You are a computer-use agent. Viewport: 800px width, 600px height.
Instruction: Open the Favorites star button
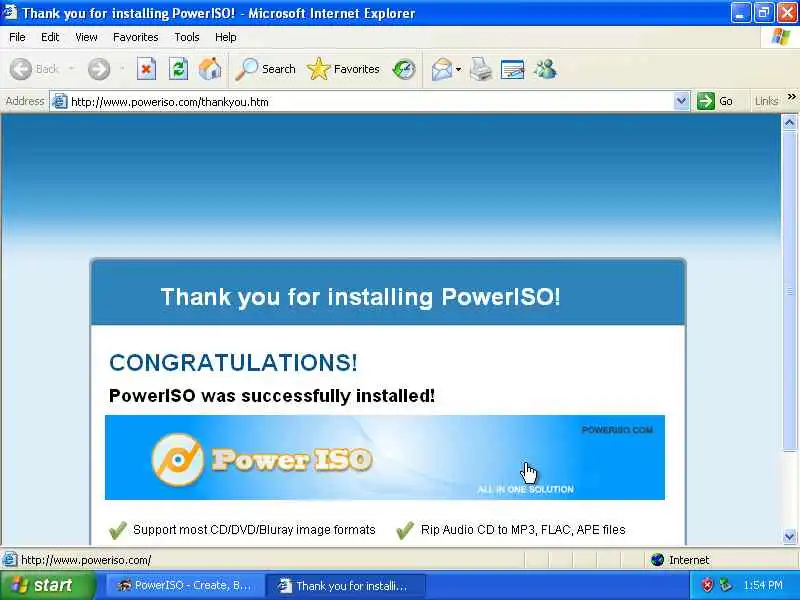[x=343, y=69]
